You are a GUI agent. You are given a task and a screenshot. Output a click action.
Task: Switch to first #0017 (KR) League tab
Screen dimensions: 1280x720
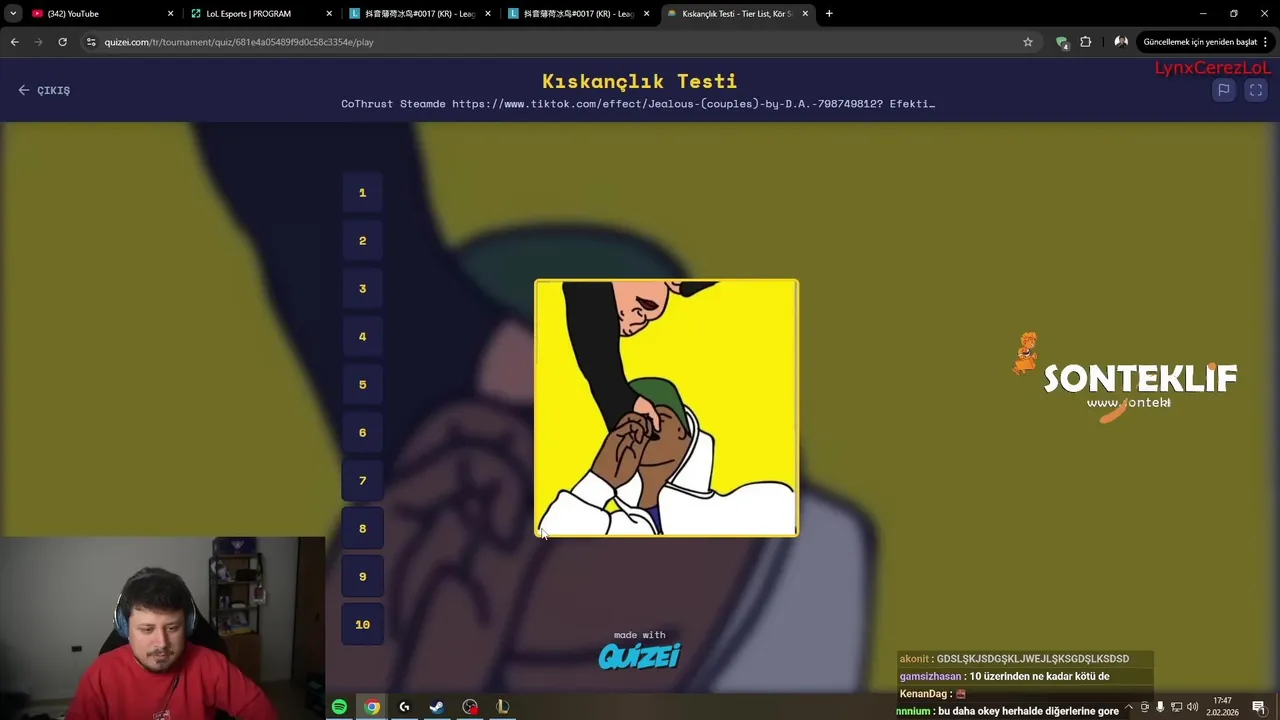coord(420,14)
